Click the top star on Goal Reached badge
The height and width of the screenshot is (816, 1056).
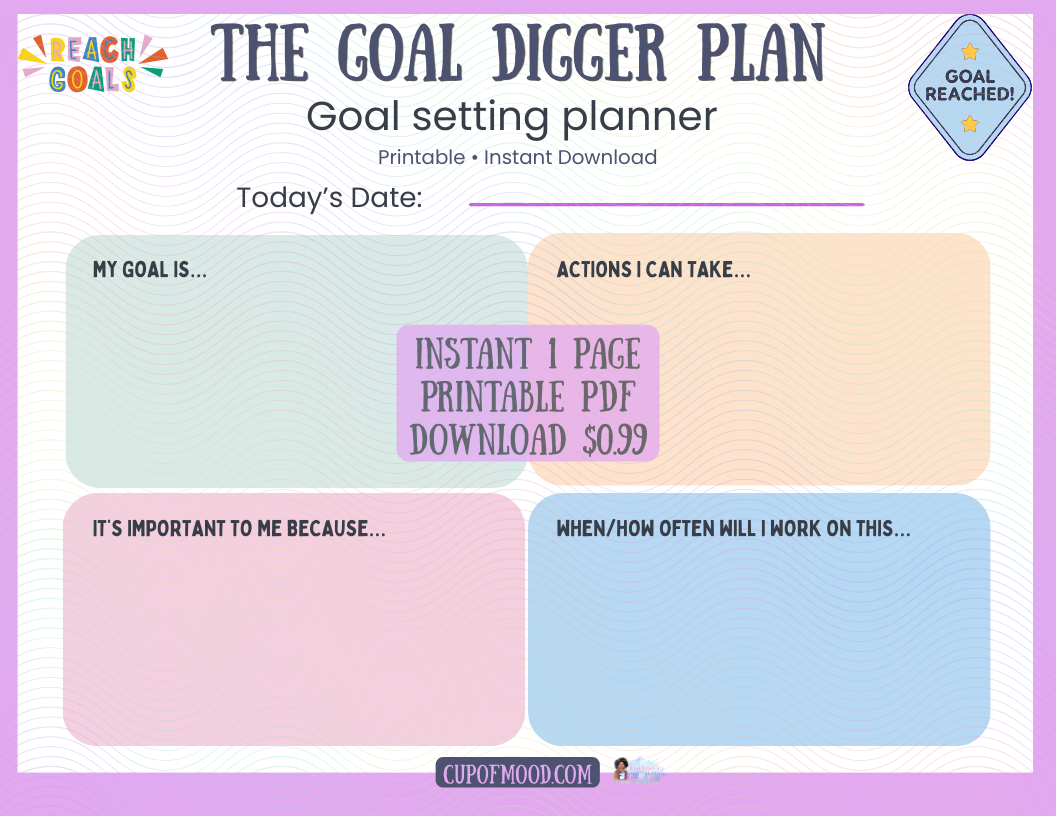[969, 51]
